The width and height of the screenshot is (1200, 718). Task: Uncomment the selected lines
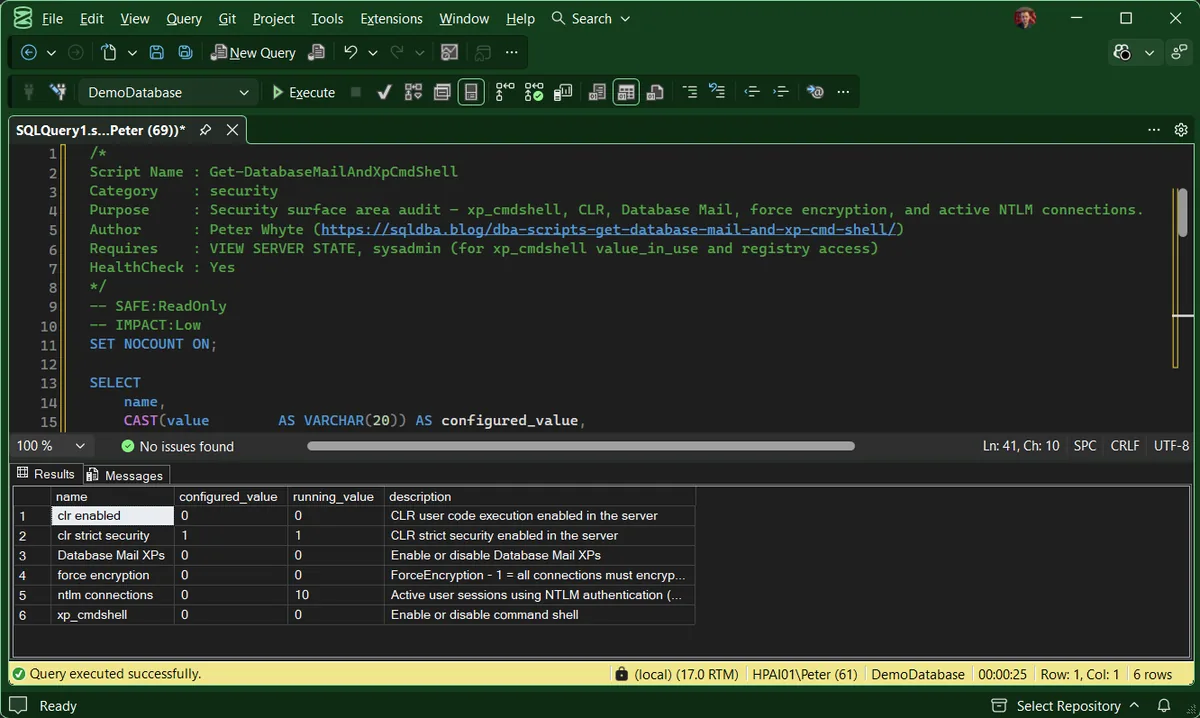[717, 92]
